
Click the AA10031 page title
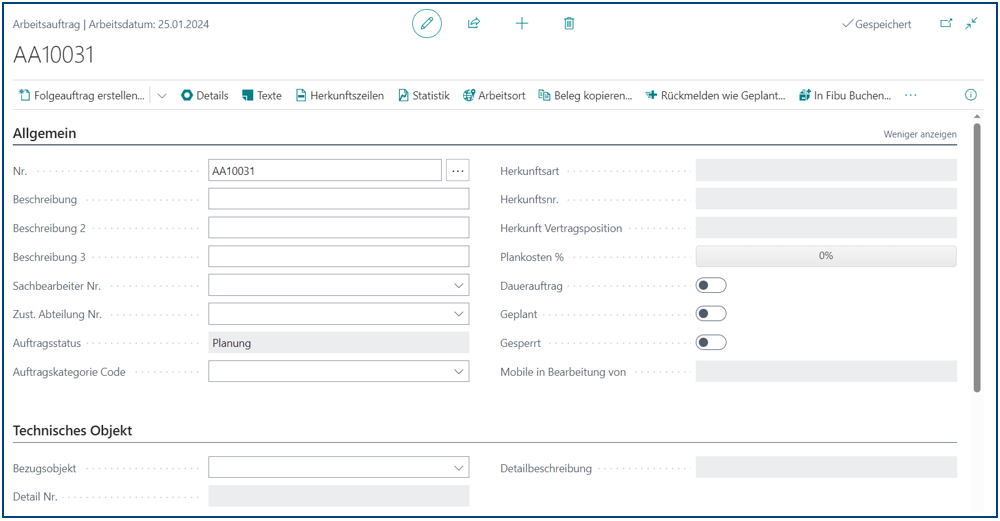pos(54,55)
